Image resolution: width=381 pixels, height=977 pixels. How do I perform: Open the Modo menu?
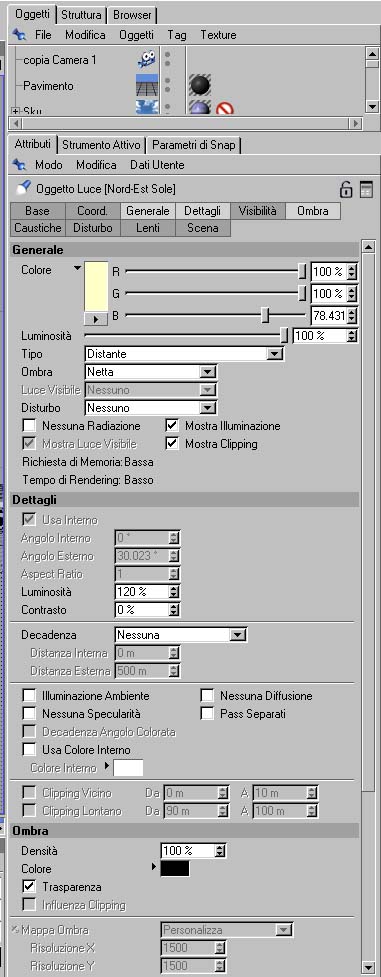click(x=49, y=165)
